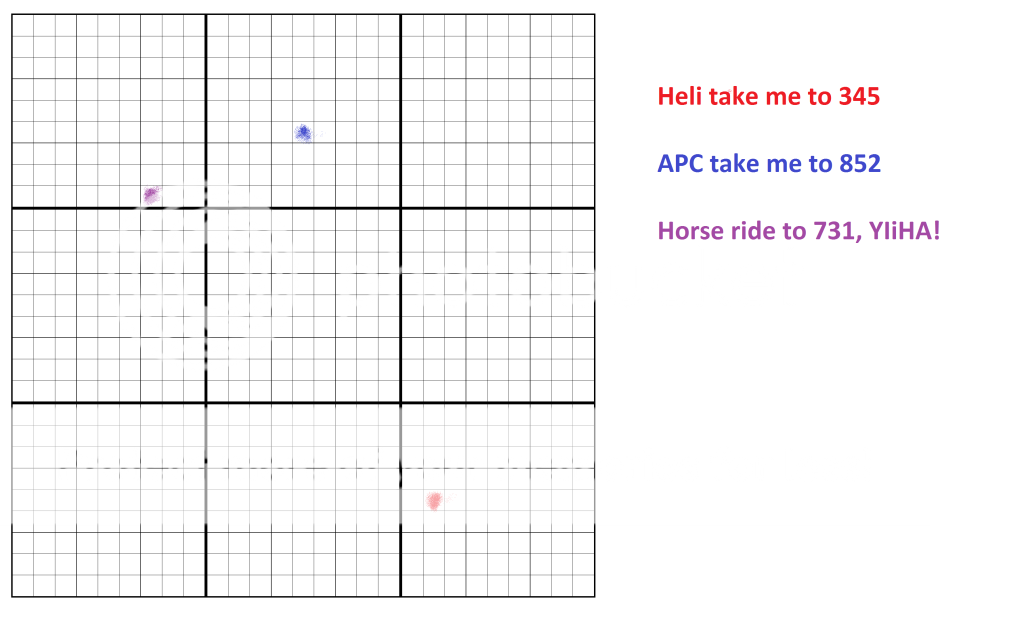This screenshot has width=1024, height=620.
Task: Click the lower-right intersection of thick grid lines
Action: 401,403
